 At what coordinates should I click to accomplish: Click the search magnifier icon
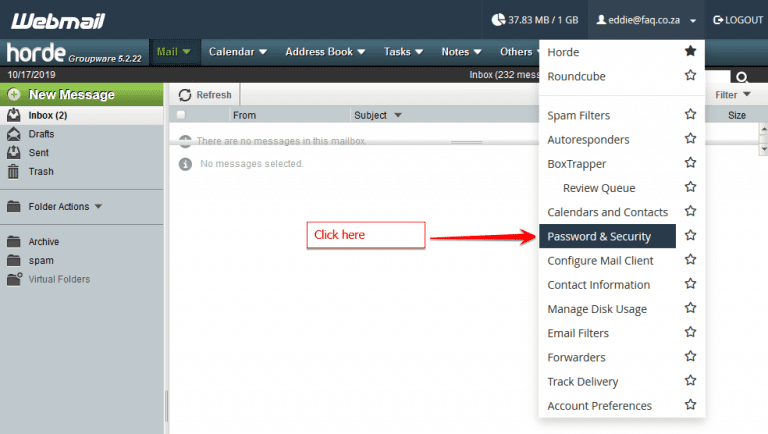741,77
